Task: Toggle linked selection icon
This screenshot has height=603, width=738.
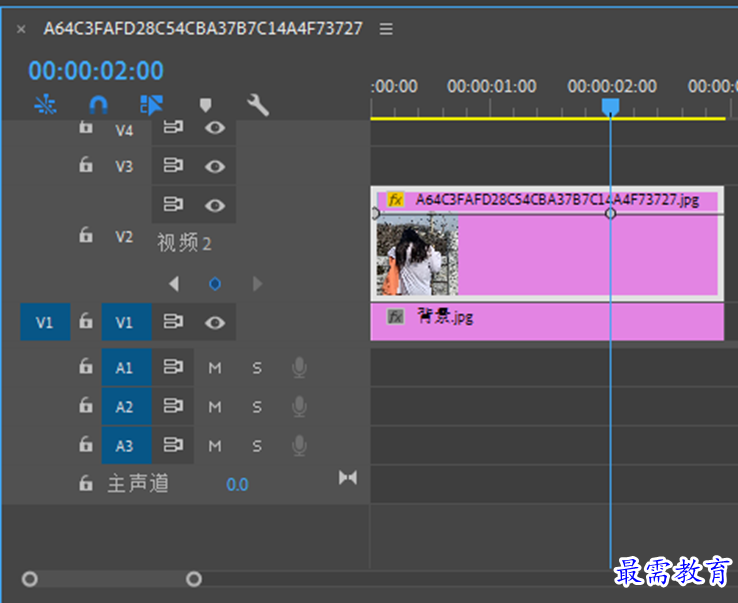Action: coord(151,105)
